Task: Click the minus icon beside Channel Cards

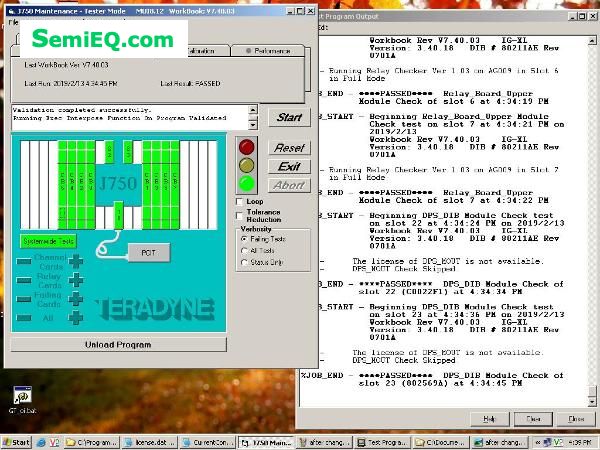Action: coord(24,262)
